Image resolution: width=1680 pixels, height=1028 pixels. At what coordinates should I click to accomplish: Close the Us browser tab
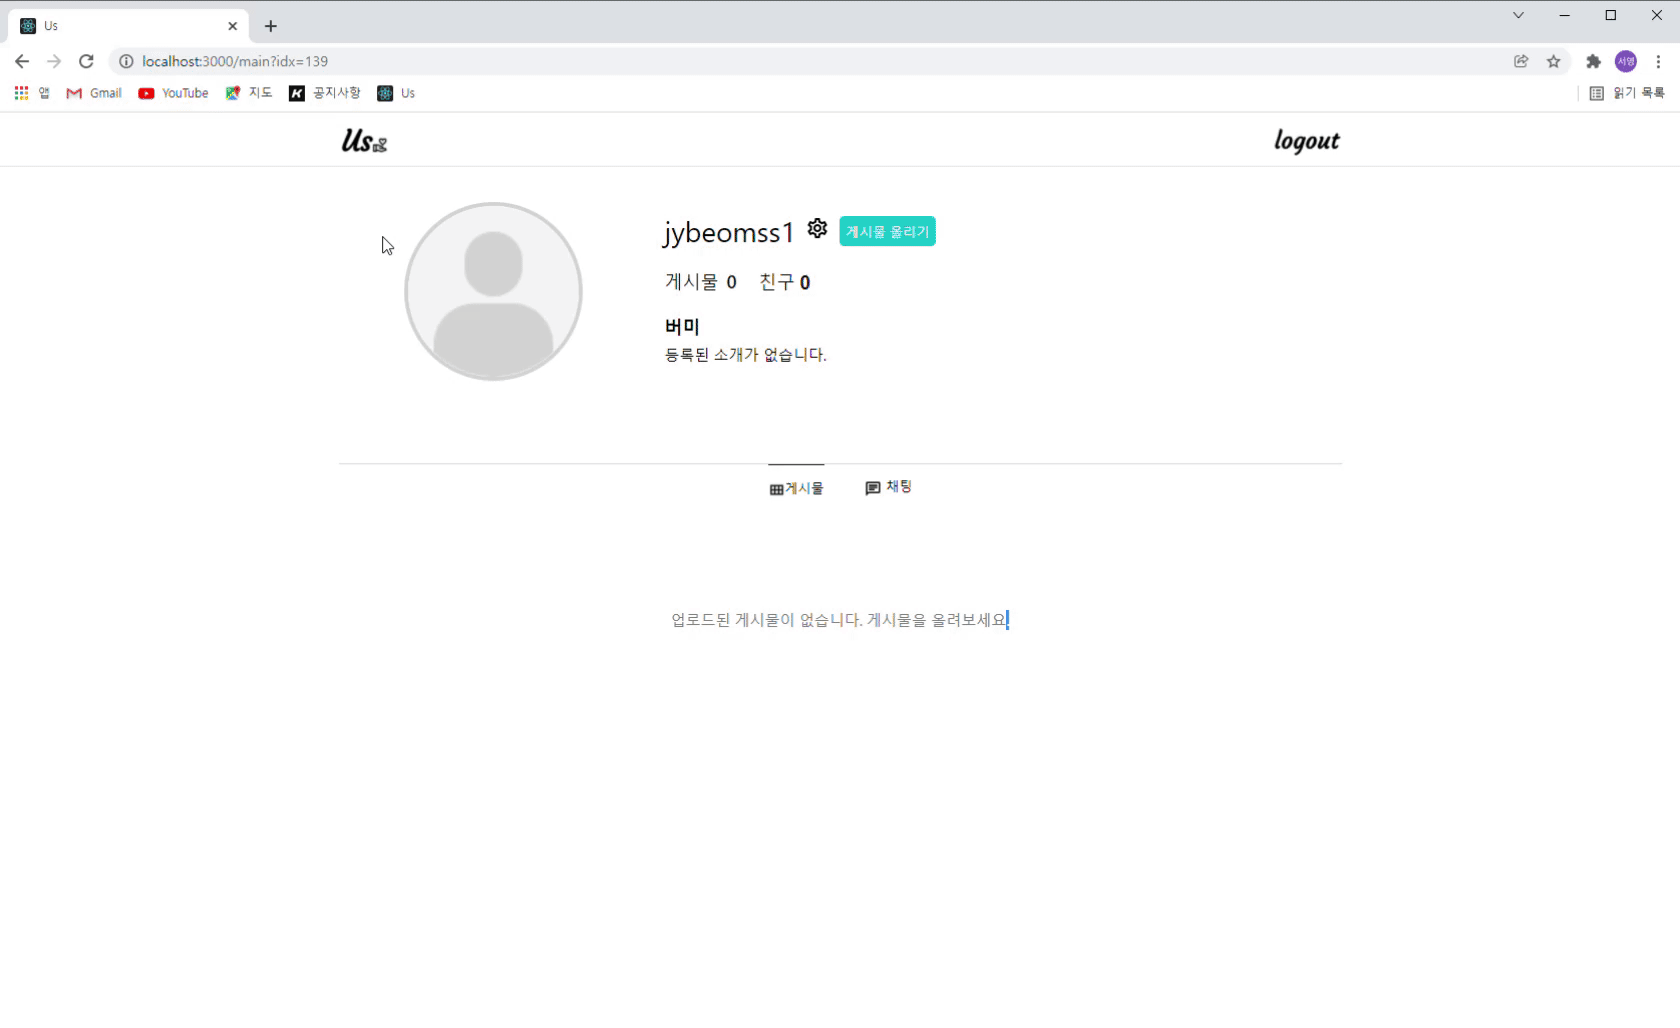coord(232,26)
